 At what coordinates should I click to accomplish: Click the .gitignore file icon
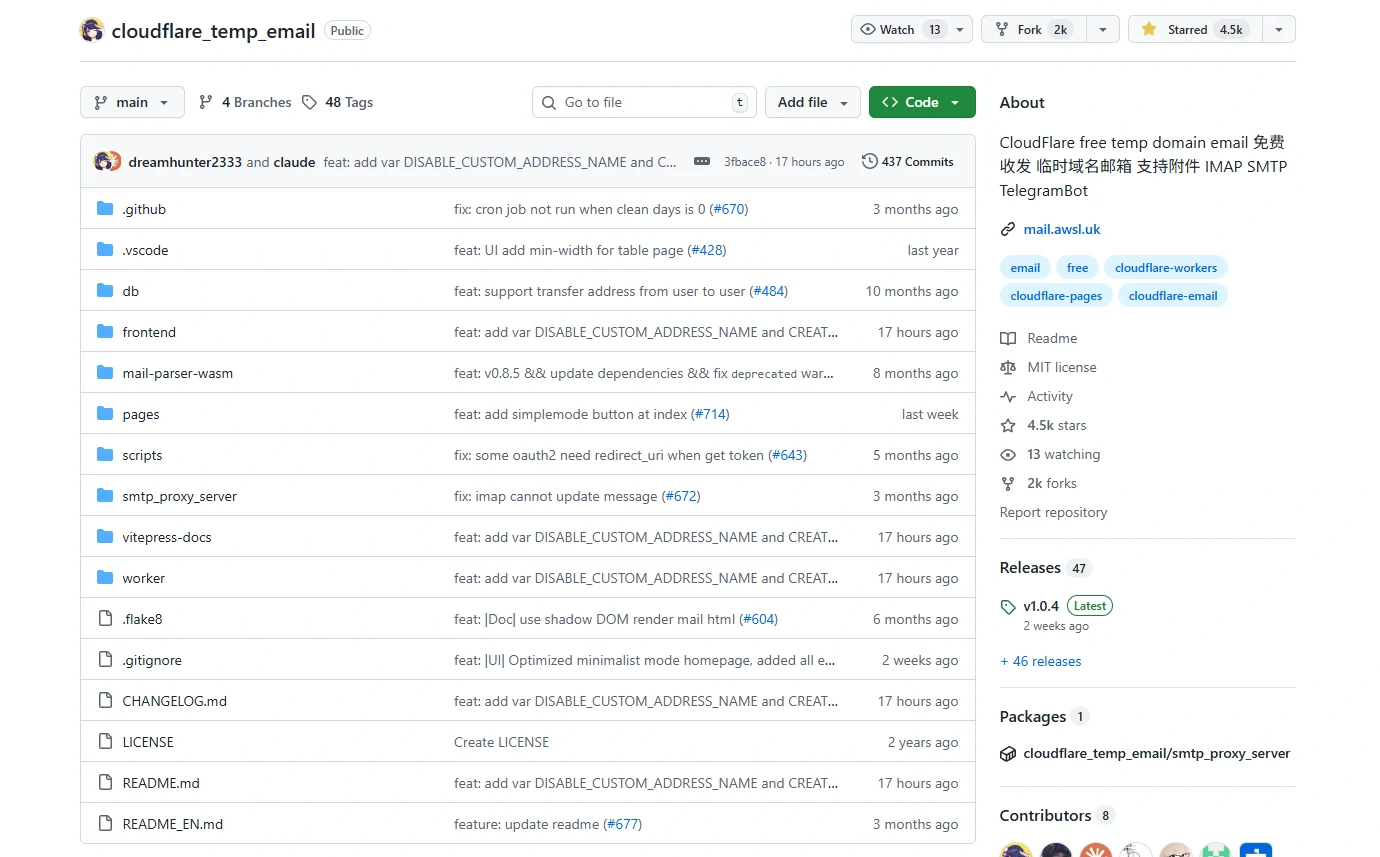pos(105,660)
